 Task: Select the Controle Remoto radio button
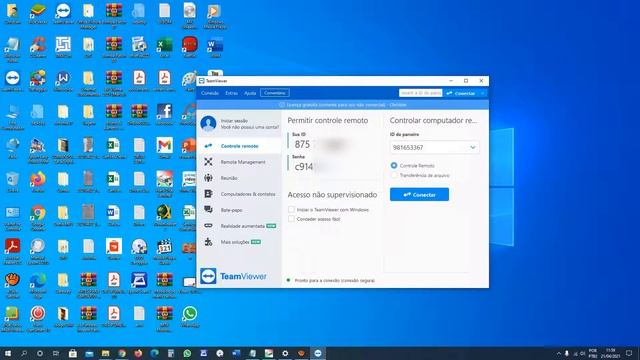pyautogui.click(x=394, y=165)
